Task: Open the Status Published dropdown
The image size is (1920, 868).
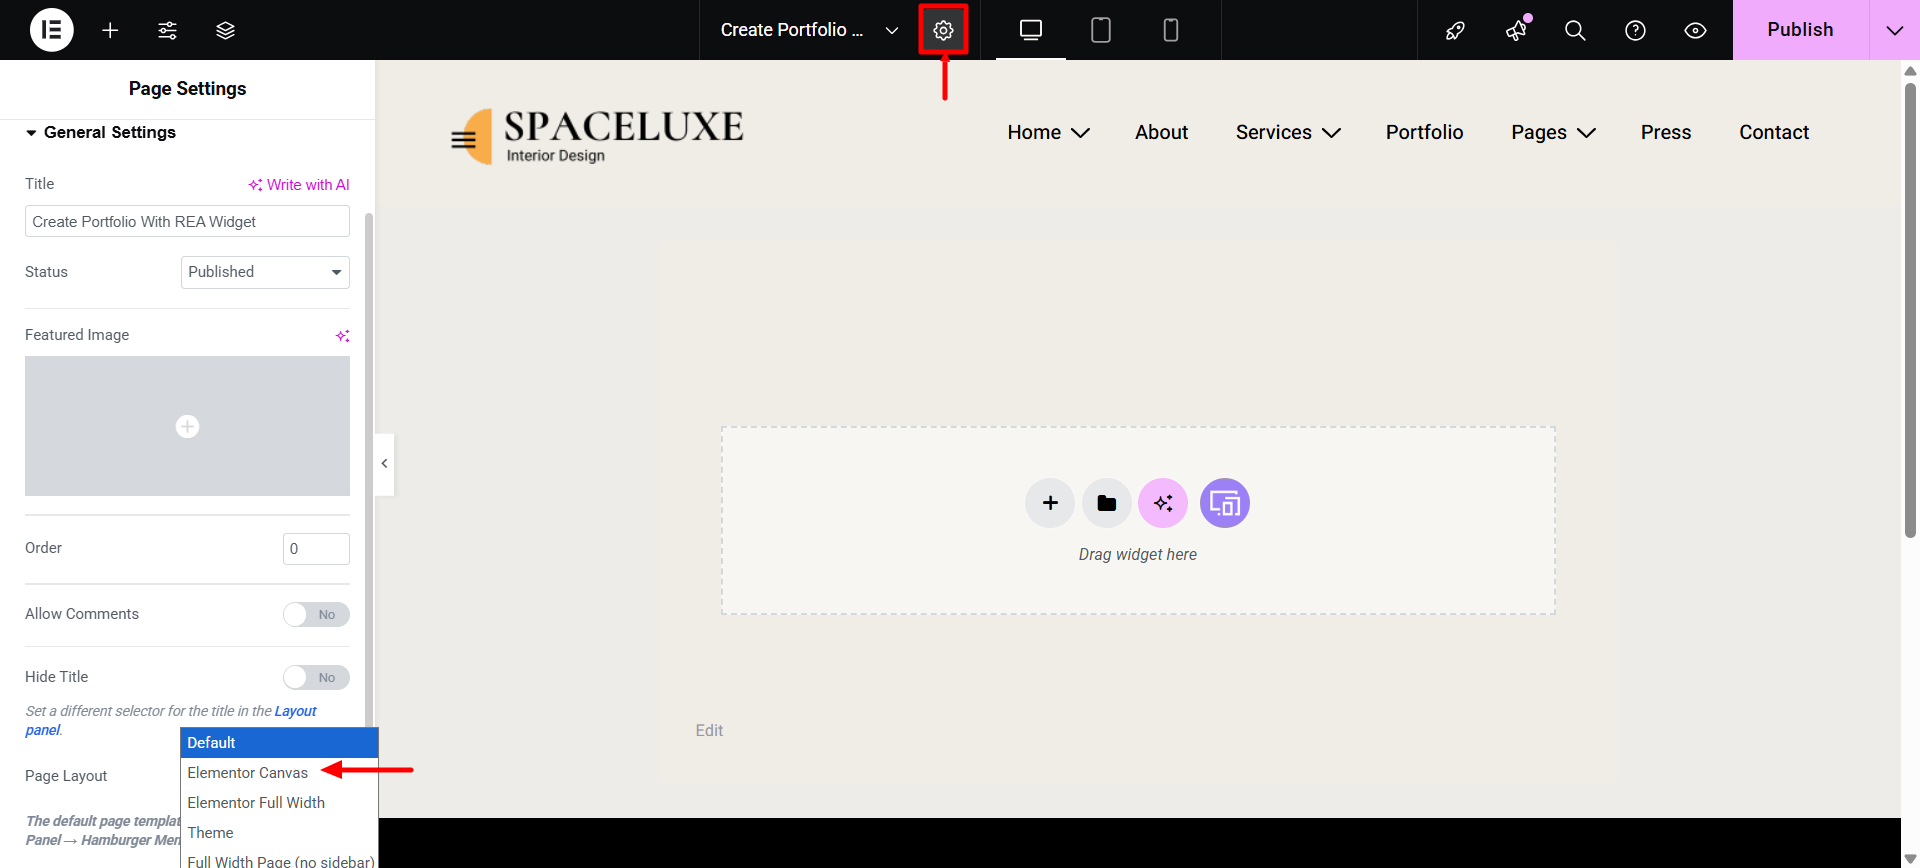Action: click(265, 272)
